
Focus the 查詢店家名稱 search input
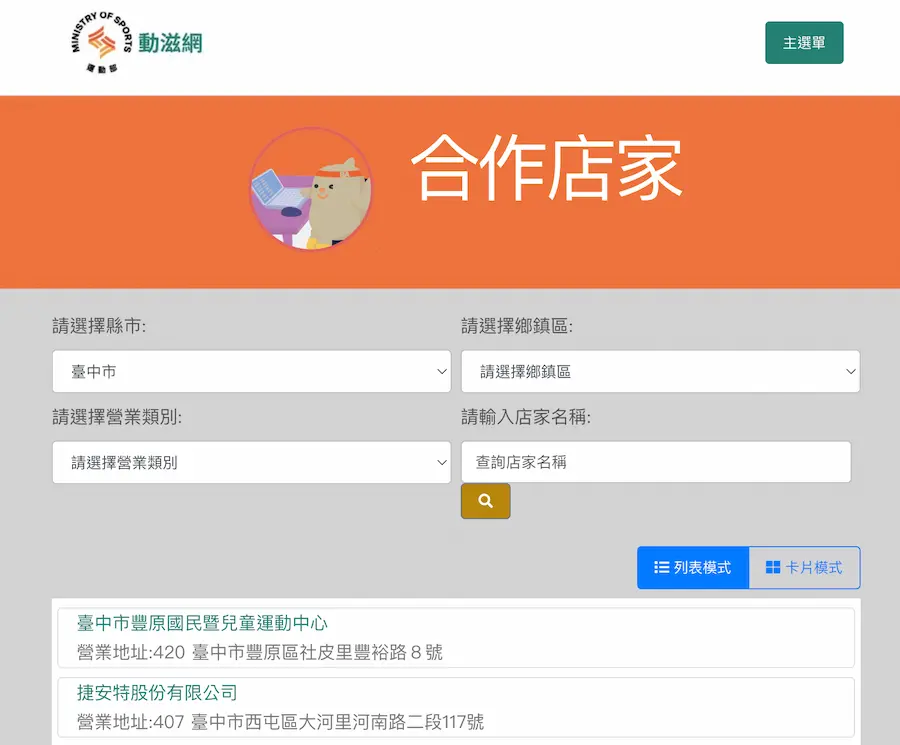(655, 463)
